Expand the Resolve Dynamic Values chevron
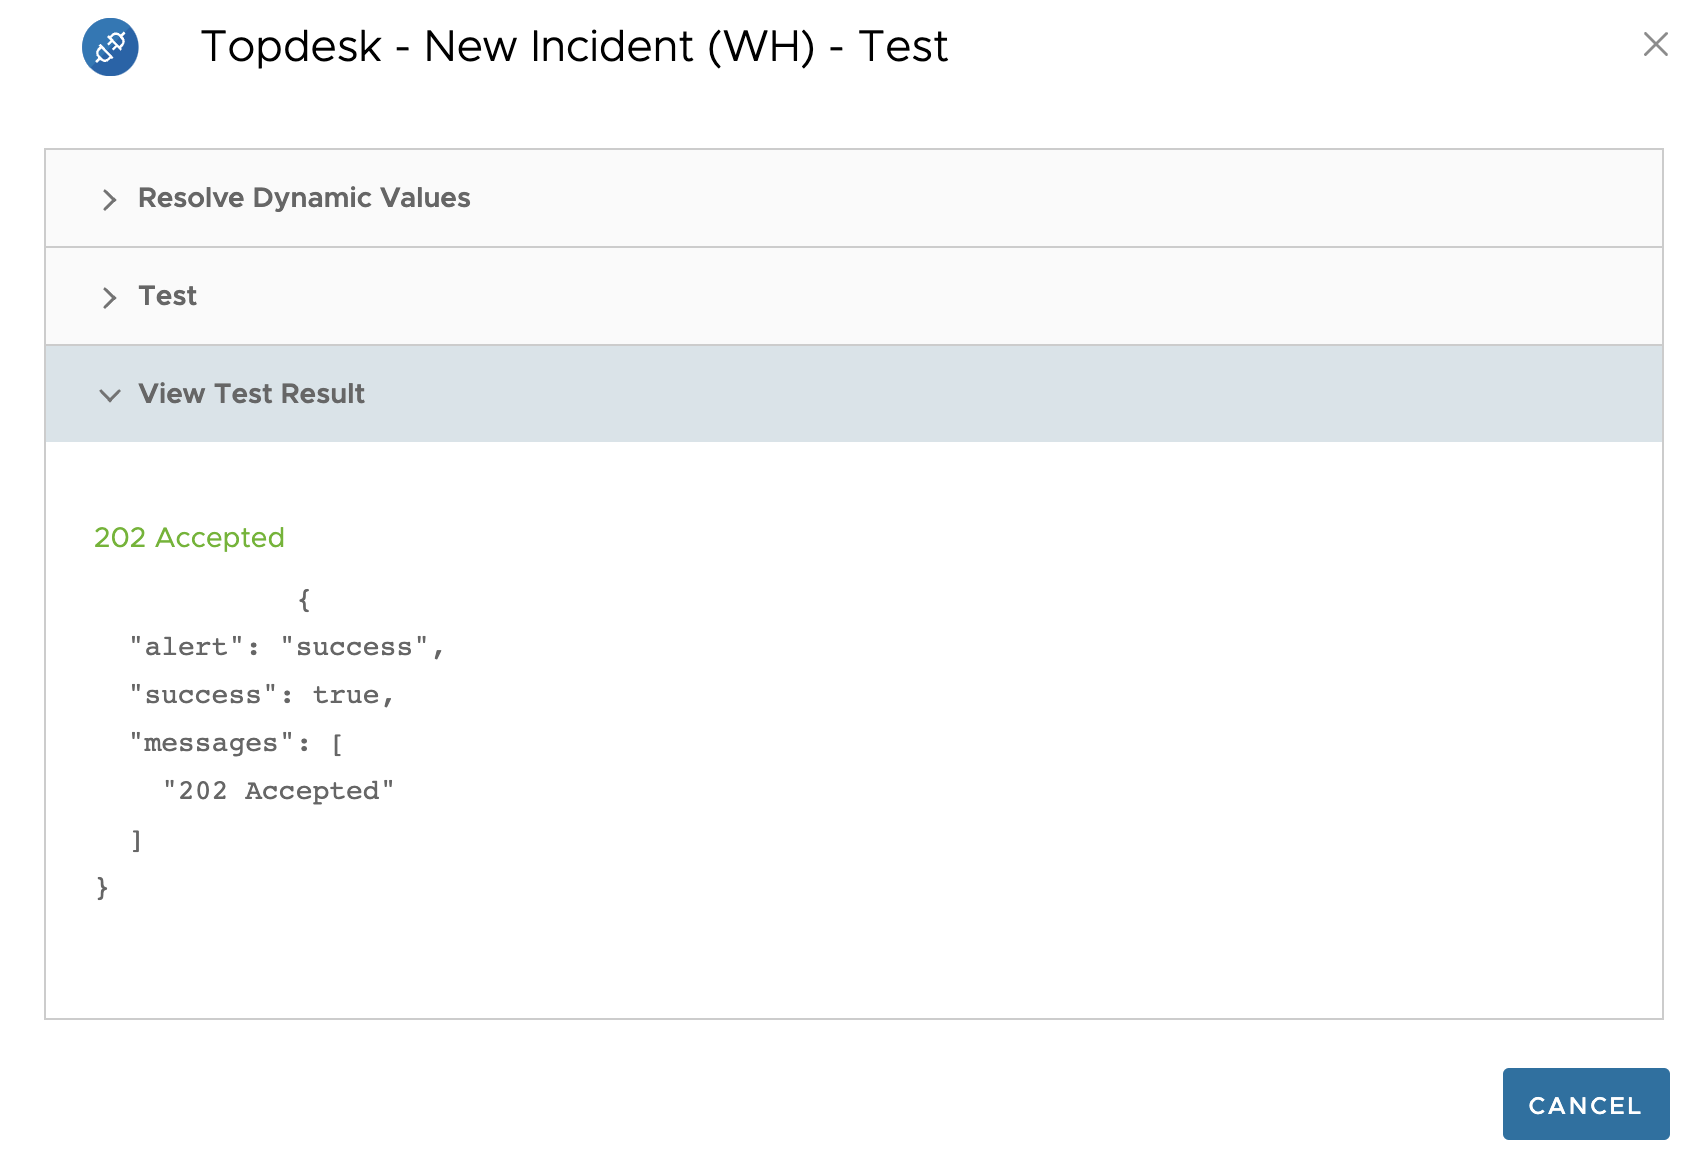The width and height of the screenshot is (1704, 1160). tap(109, 199)
